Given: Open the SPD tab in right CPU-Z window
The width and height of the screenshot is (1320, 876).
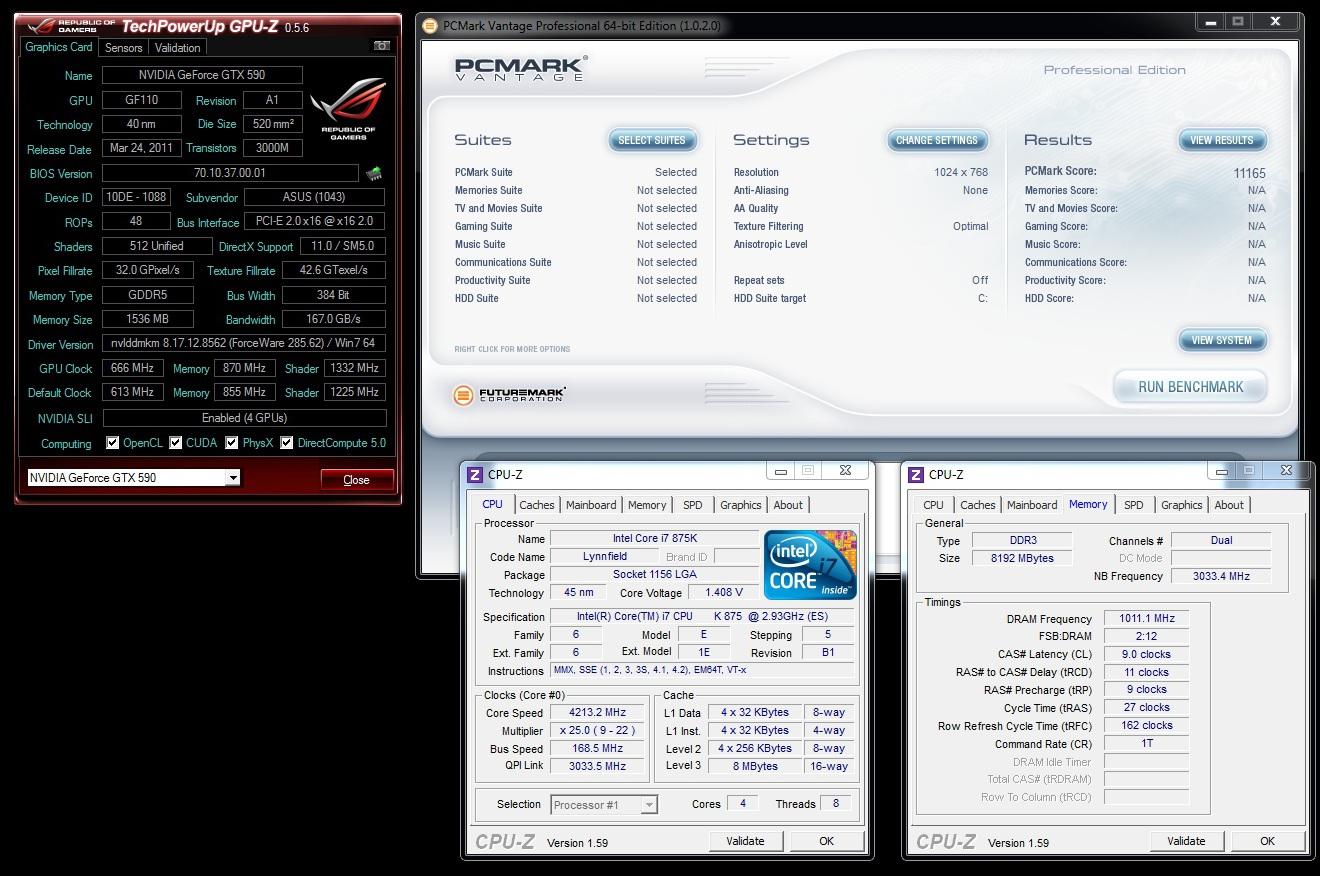Looking at the screenshot, I should click(x=1134, y=505).
